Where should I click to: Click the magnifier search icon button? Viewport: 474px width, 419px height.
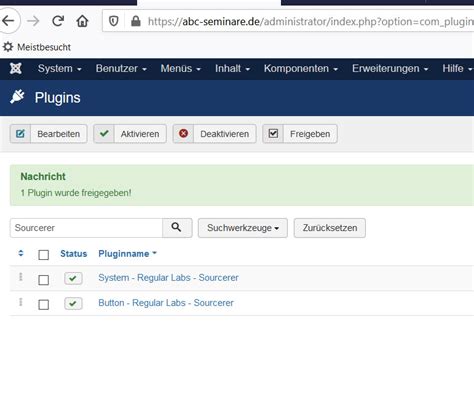[177, 228]
